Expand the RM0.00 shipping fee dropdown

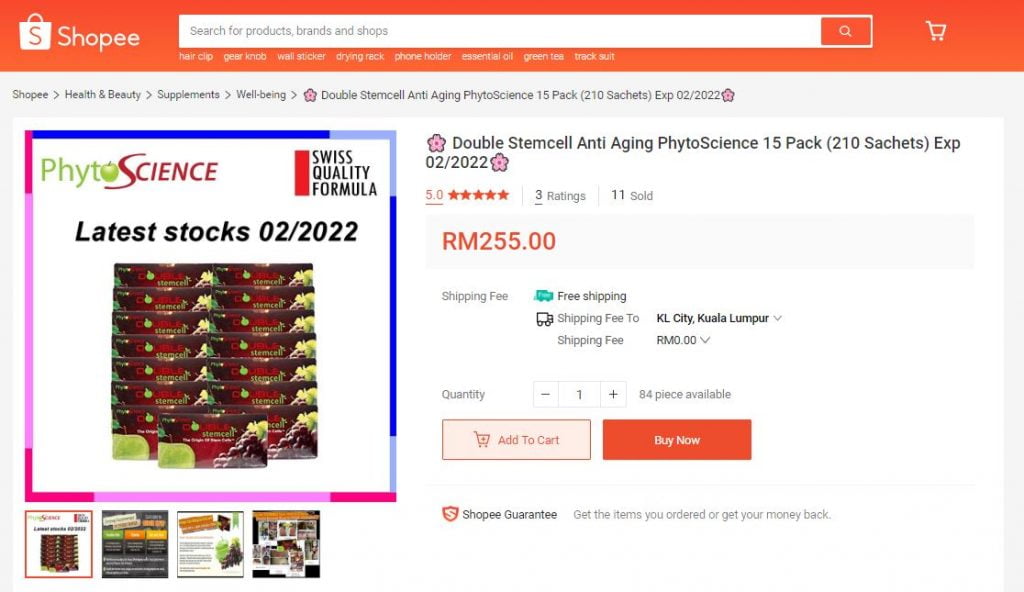pyautogui.click(x=683, y=340)
